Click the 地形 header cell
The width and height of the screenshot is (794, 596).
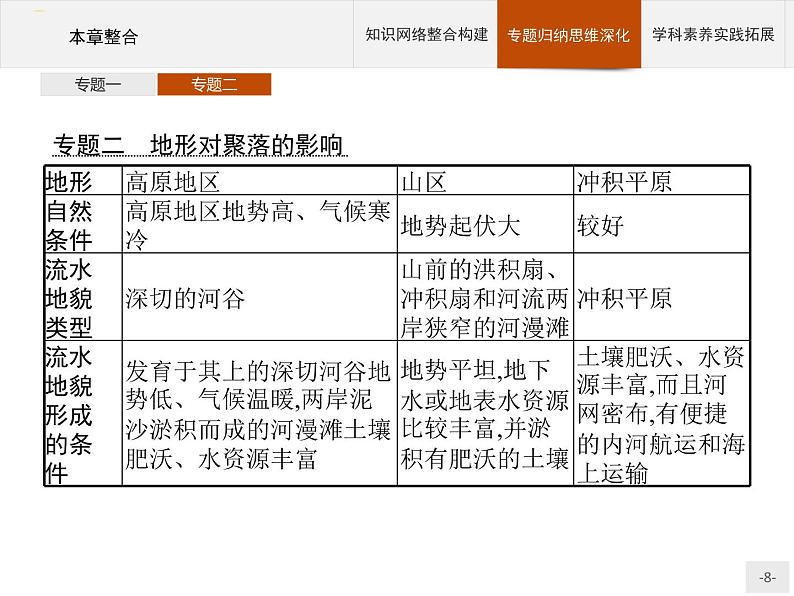tap(83, 181)
